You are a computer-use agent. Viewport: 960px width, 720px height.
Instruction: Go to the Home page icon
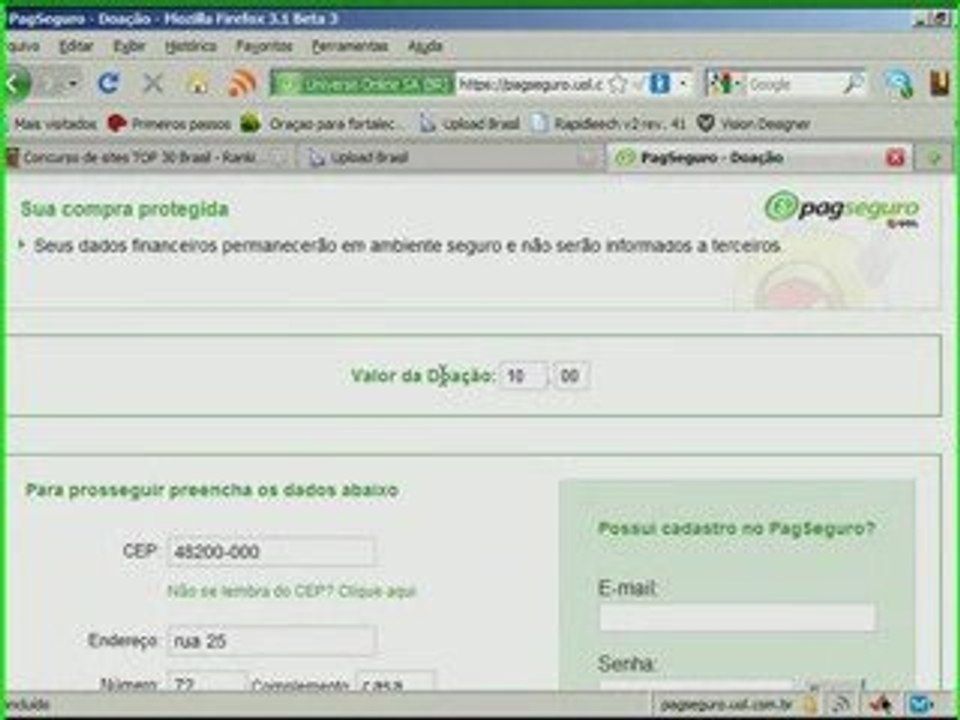198,83
